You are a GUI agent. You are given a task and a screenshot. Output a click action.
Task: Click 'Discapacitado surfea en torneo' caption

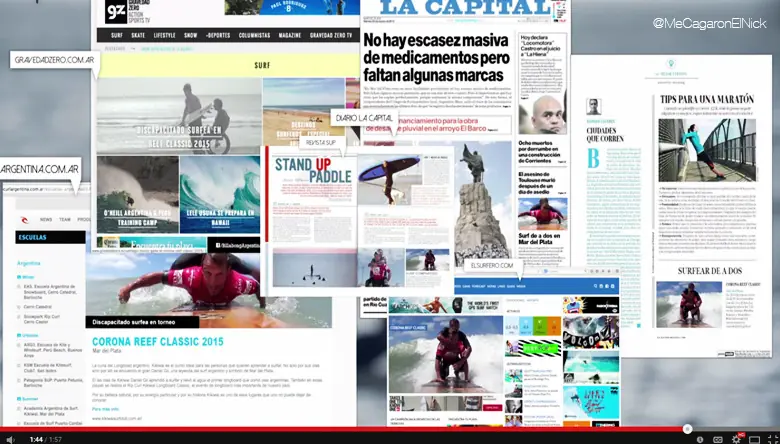click(142, 322)
